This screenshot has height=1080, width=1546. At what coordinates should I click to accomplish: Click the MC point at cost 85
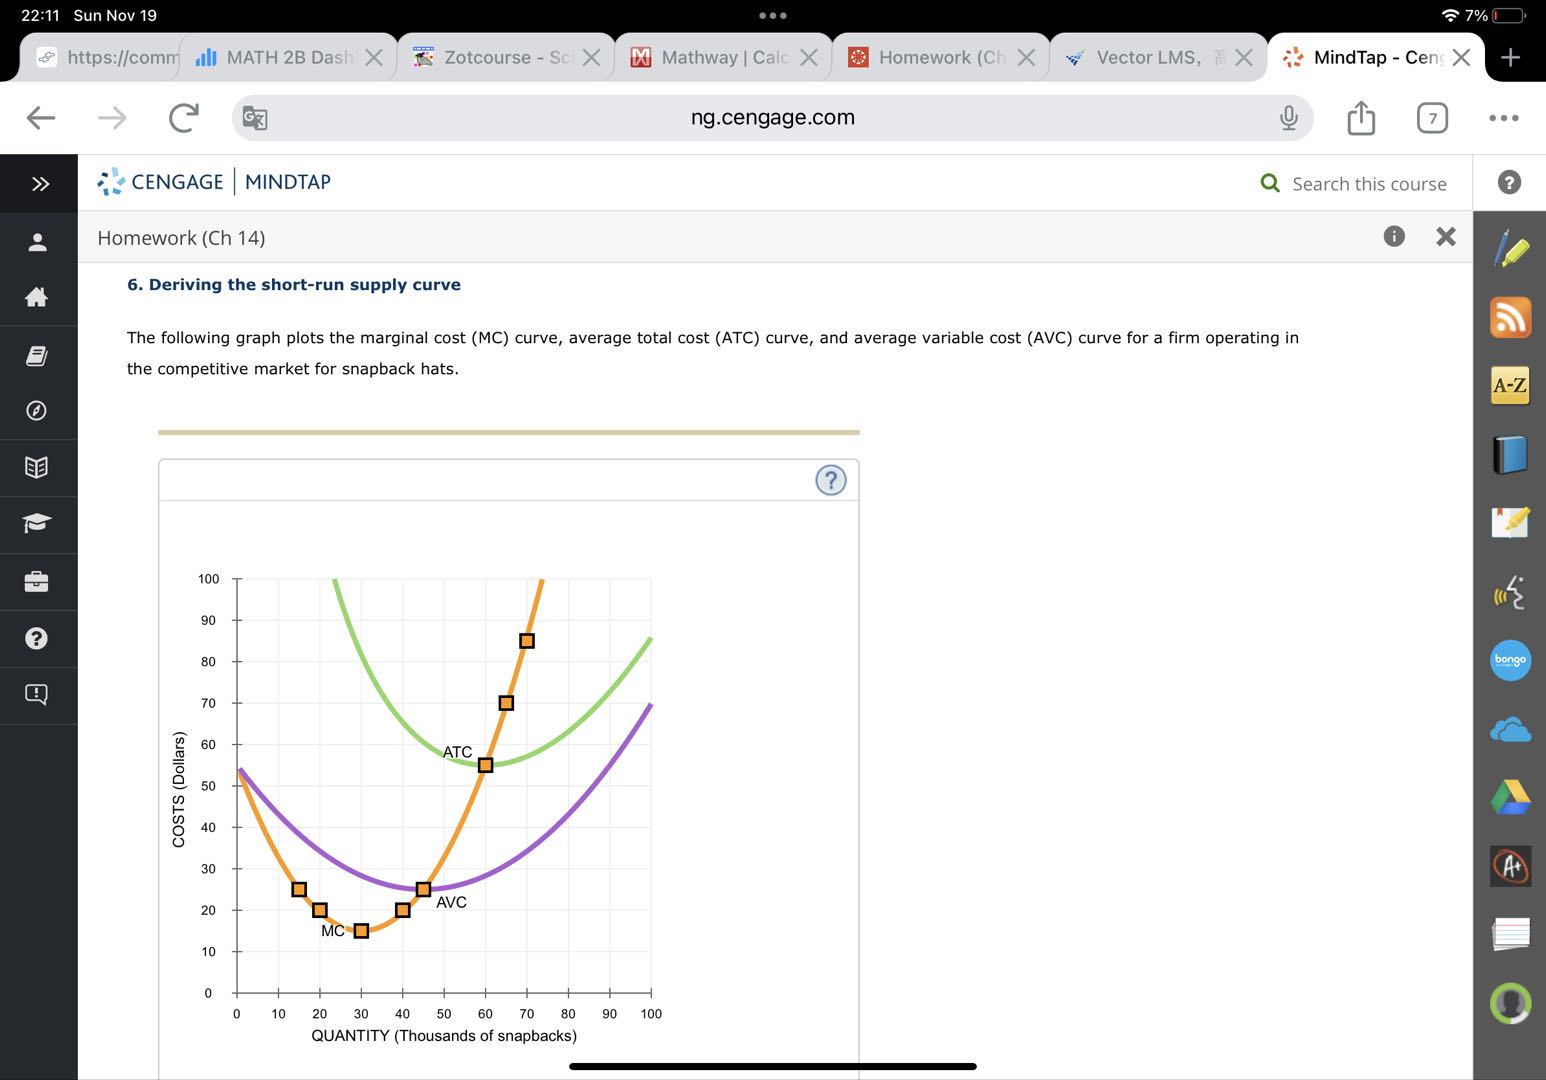pos(527,641)
